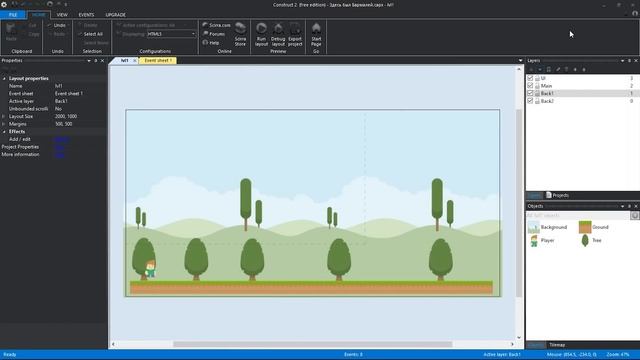640x360 pixels.
Task: Click the horizontal scrollbar thumb of layout
Action: tap(313, 344)
